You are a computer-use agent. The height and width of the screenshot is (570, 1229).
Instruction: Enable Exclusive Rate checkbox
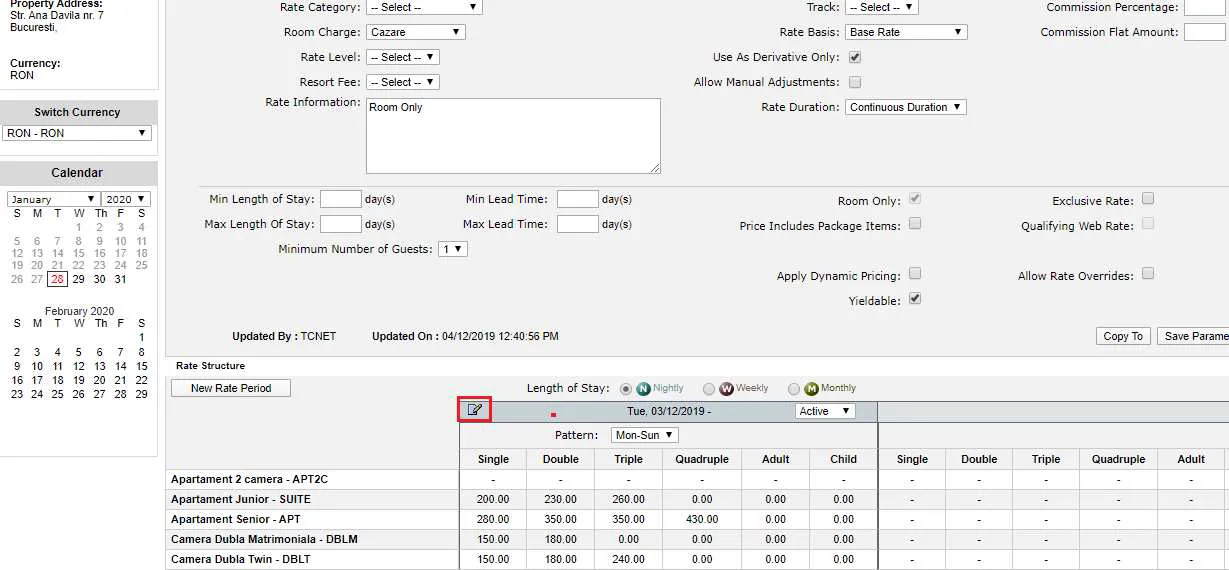pos(1148,199)
